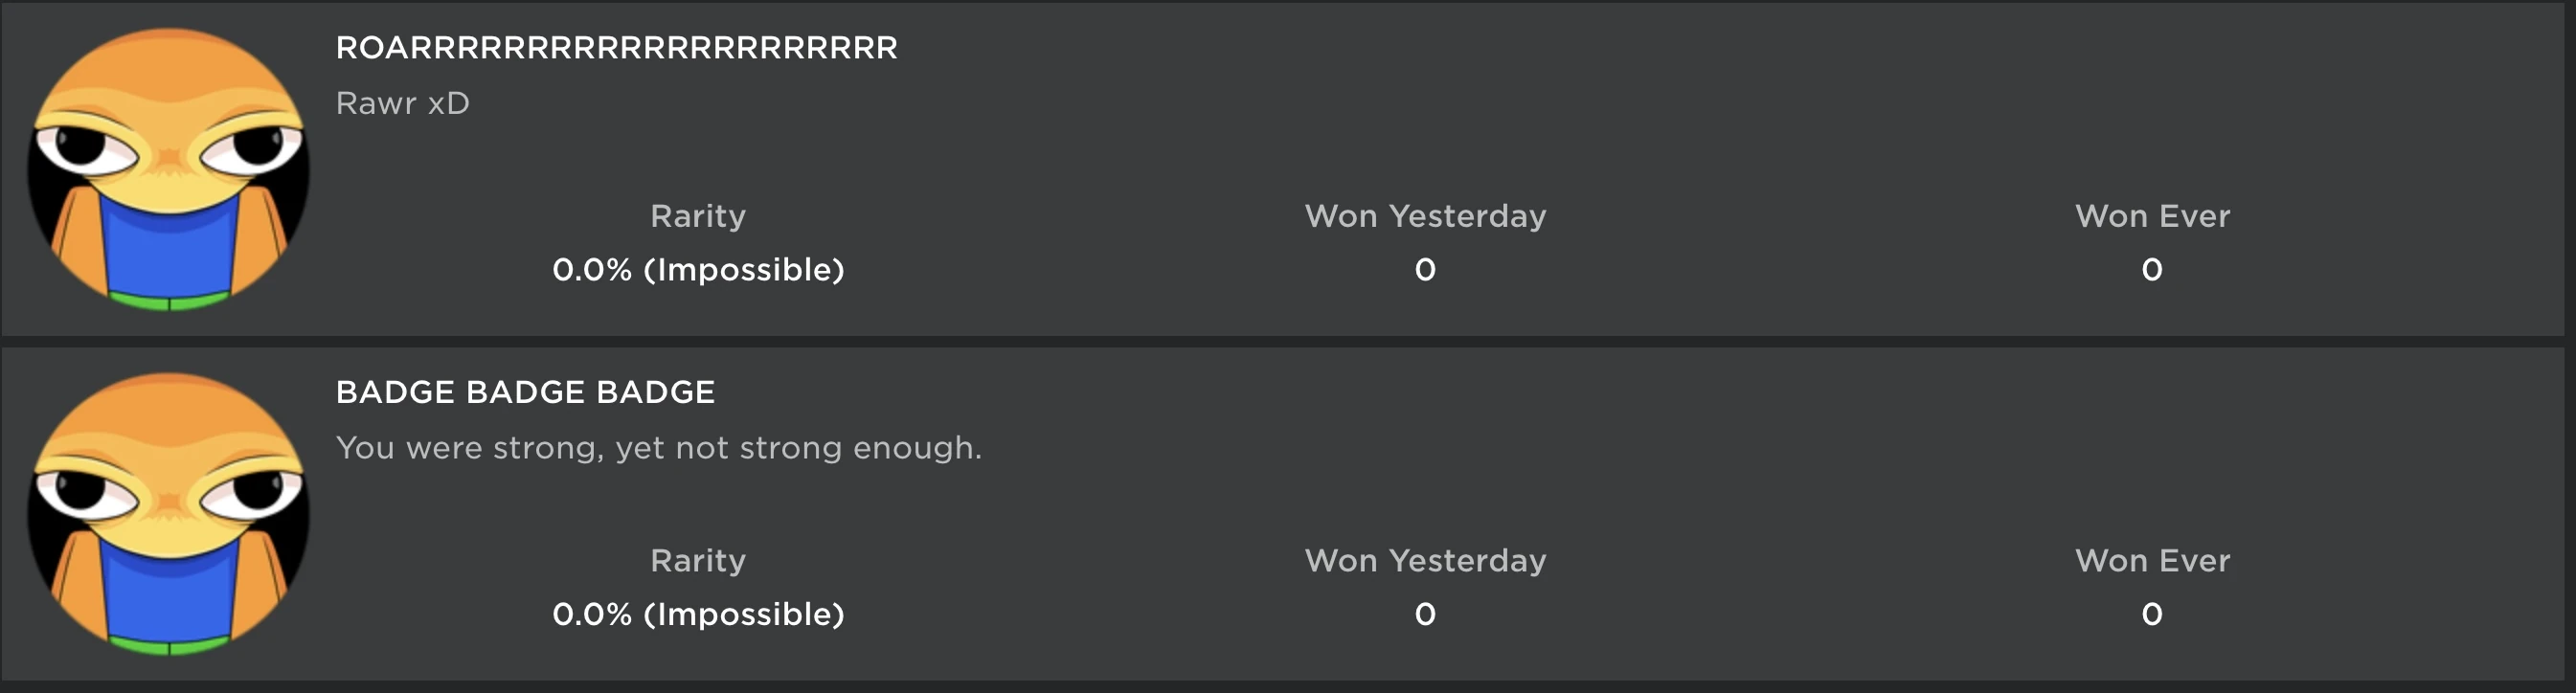
Task: Open the BADGE BADGE BADGE title link
Action: pos(525,392)
